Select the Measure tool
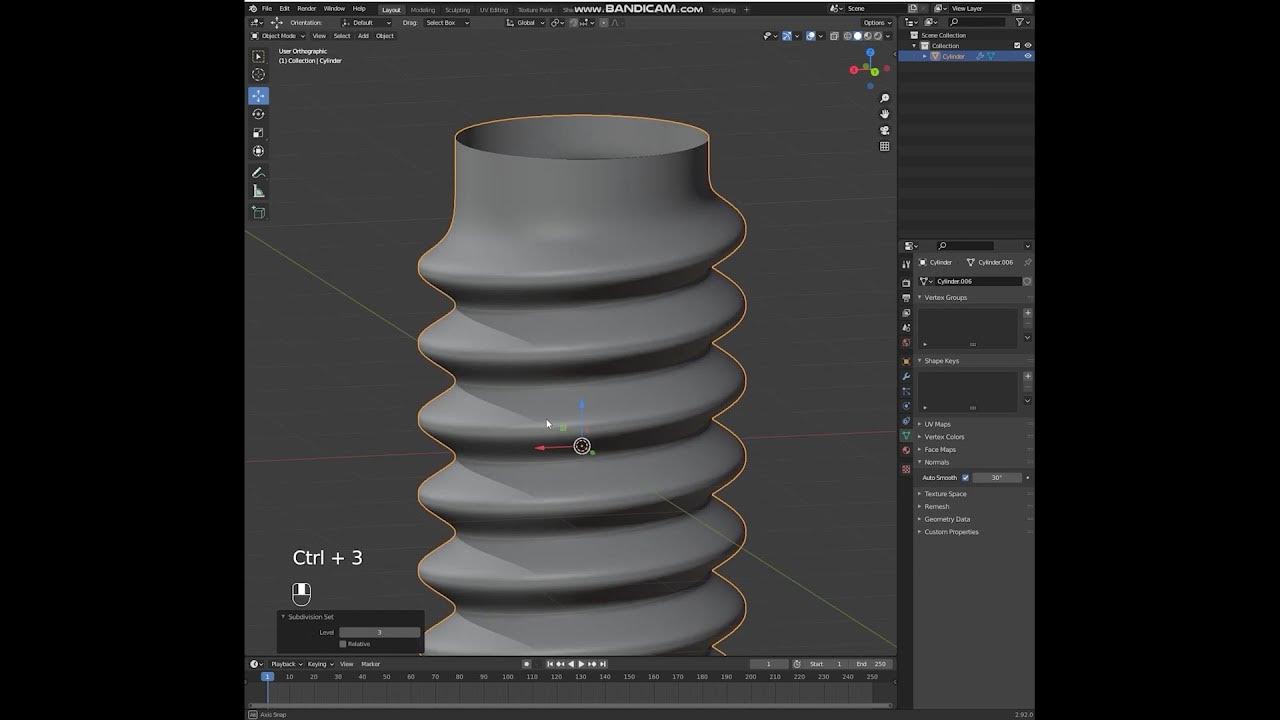The image size is (1280, 720). point(258,191)
